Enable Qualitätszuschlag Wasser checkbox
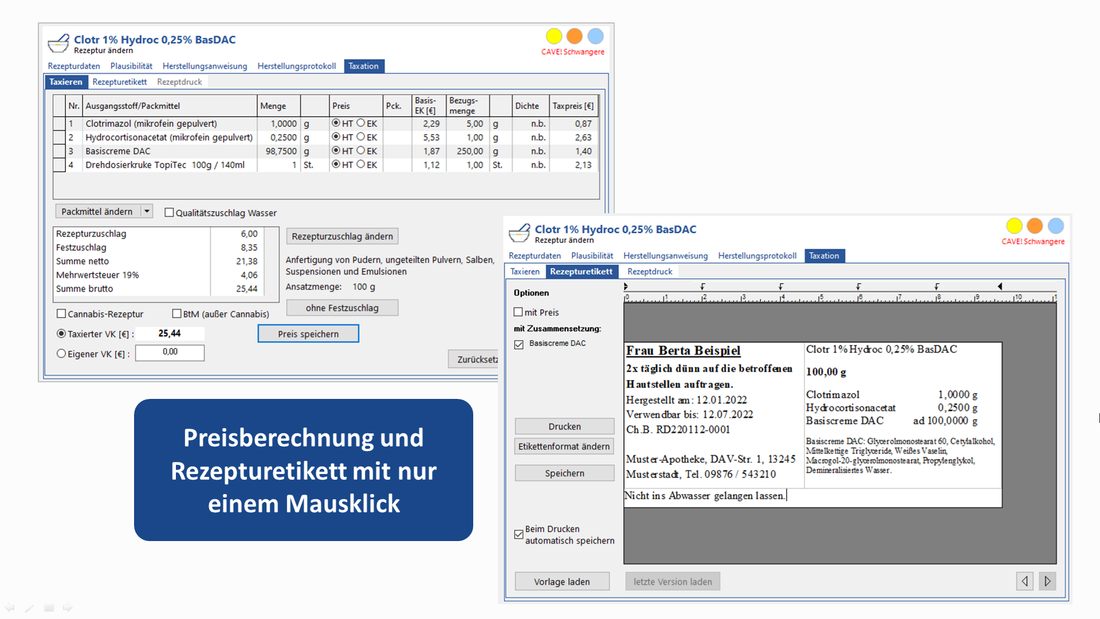The height and width of the screenshot is (619, 1100). click(169, 213)
